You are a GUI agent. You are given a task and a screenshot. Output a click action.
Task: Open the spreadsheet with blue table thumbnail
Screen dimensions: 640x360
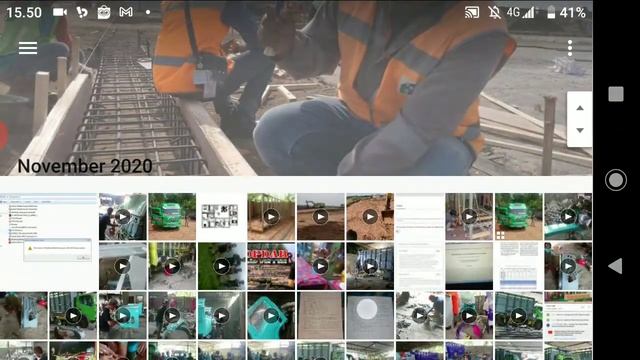tap(518, 266)
